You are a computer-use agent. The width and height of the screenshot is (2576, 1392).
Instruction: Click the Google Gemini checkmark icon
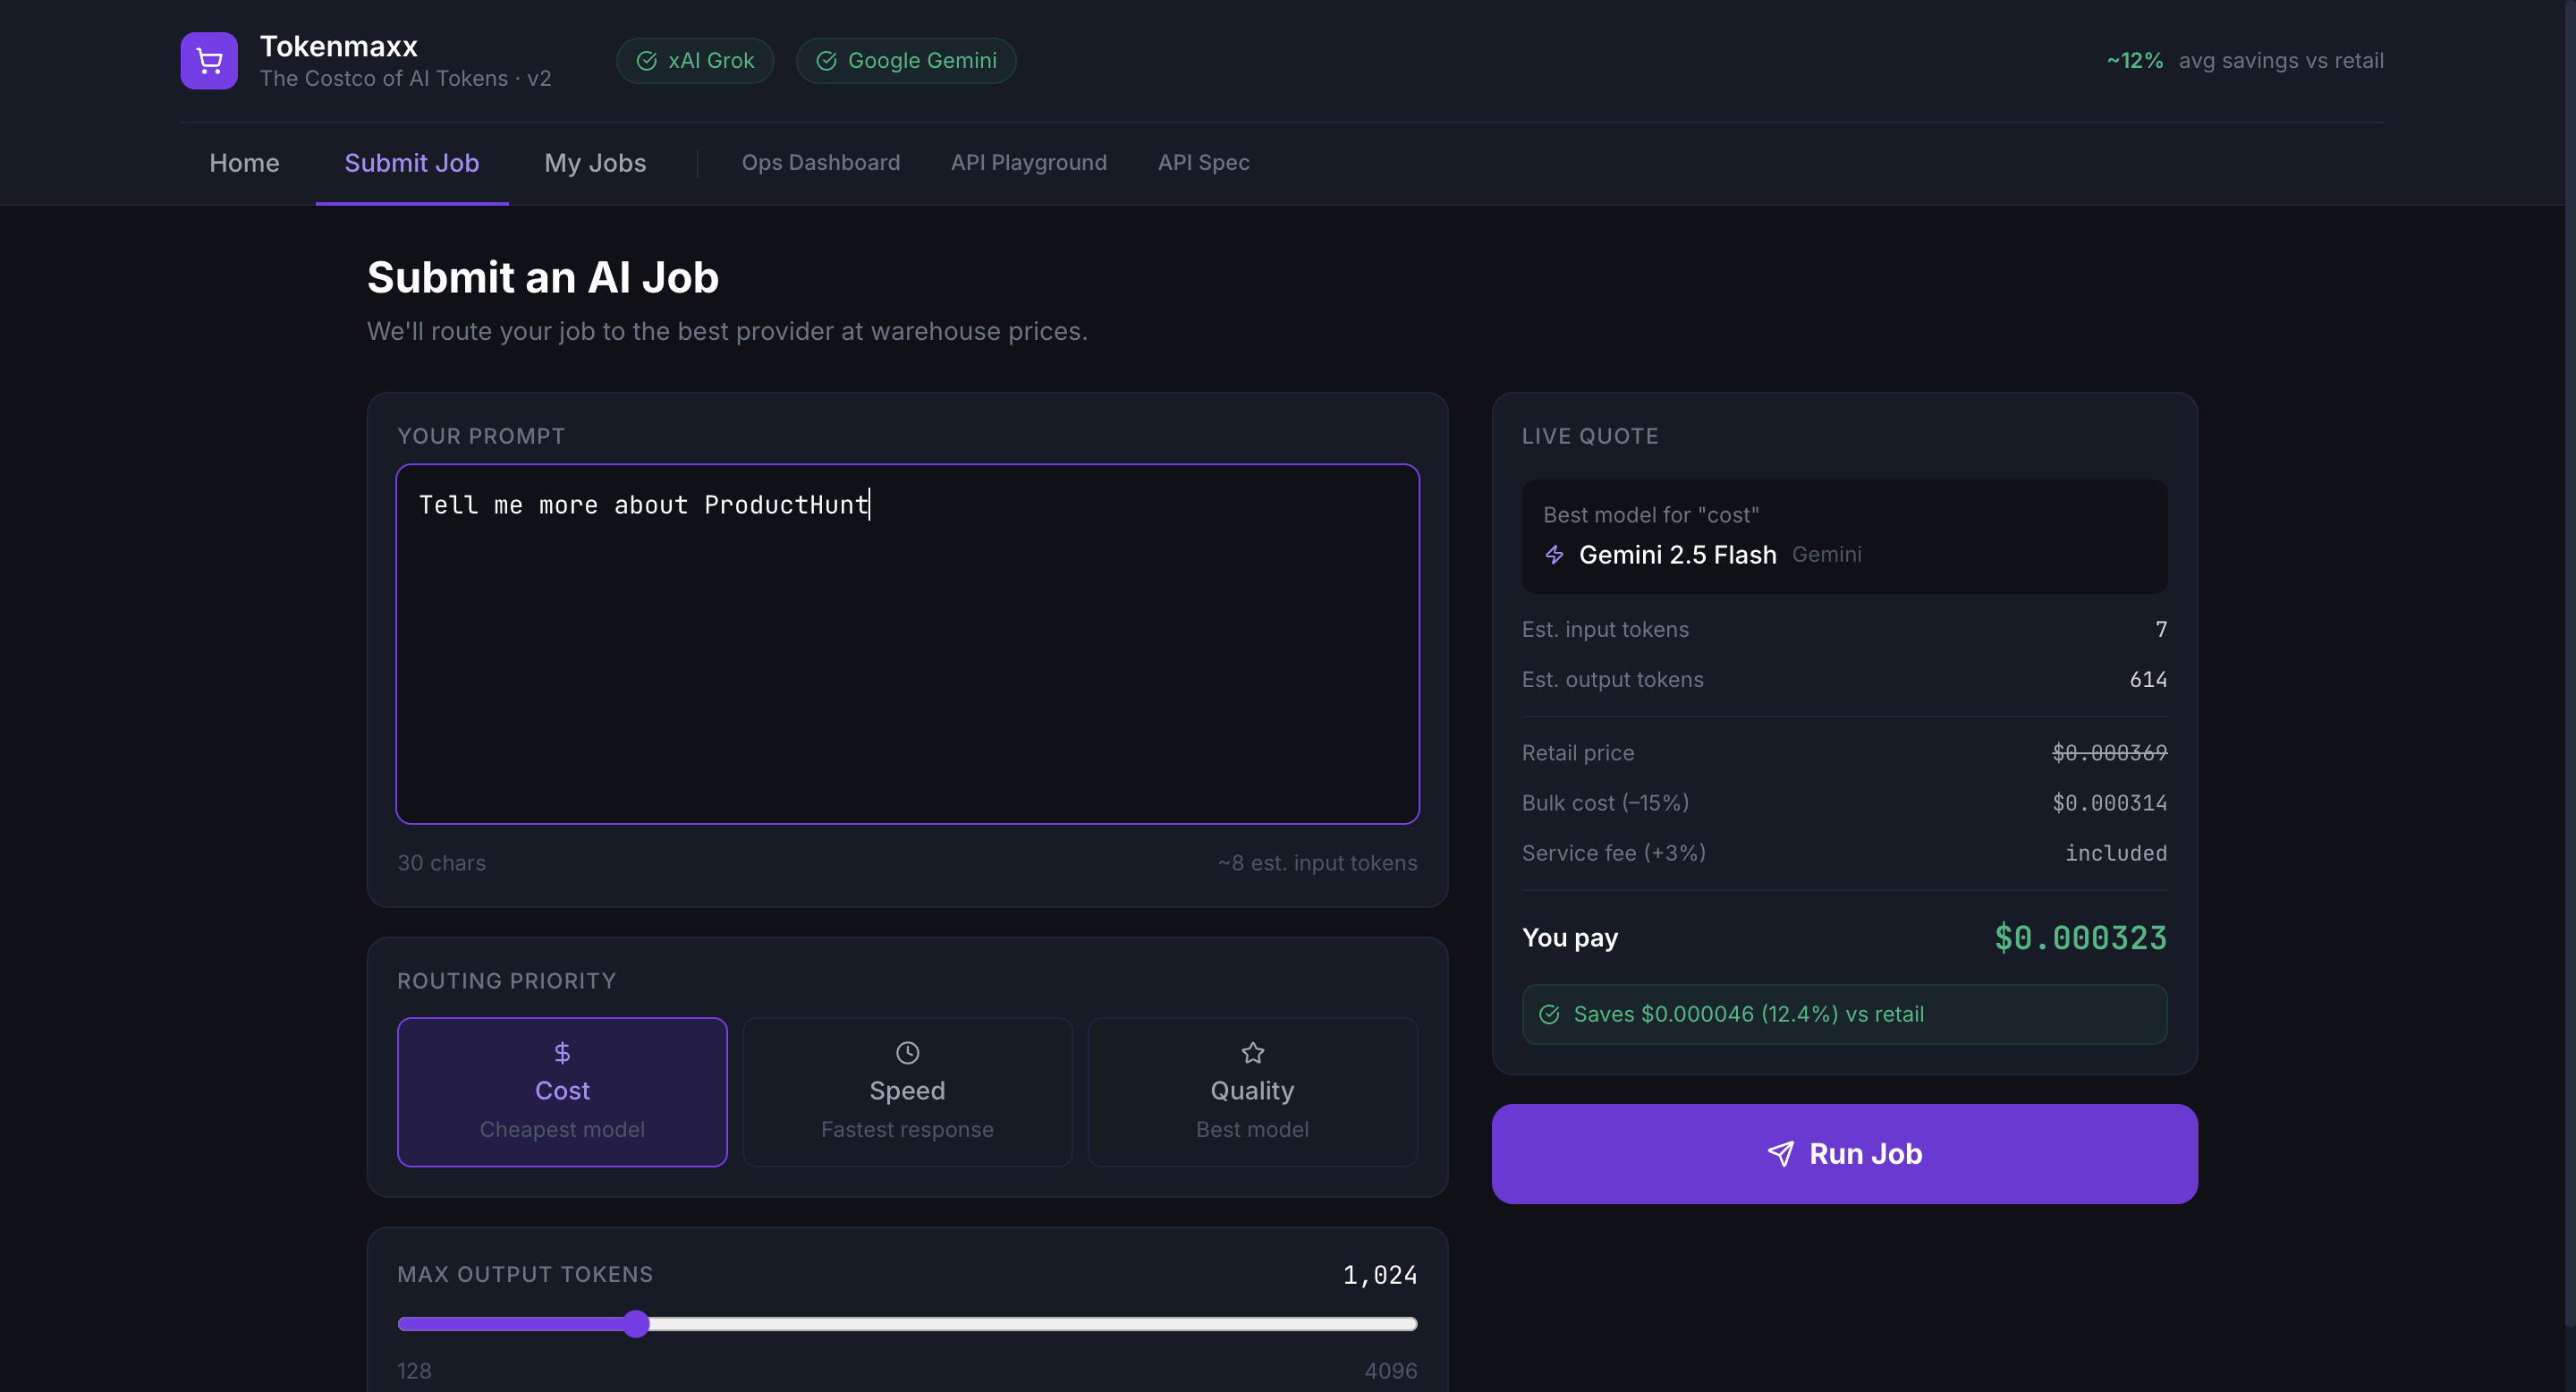[826, 61]
